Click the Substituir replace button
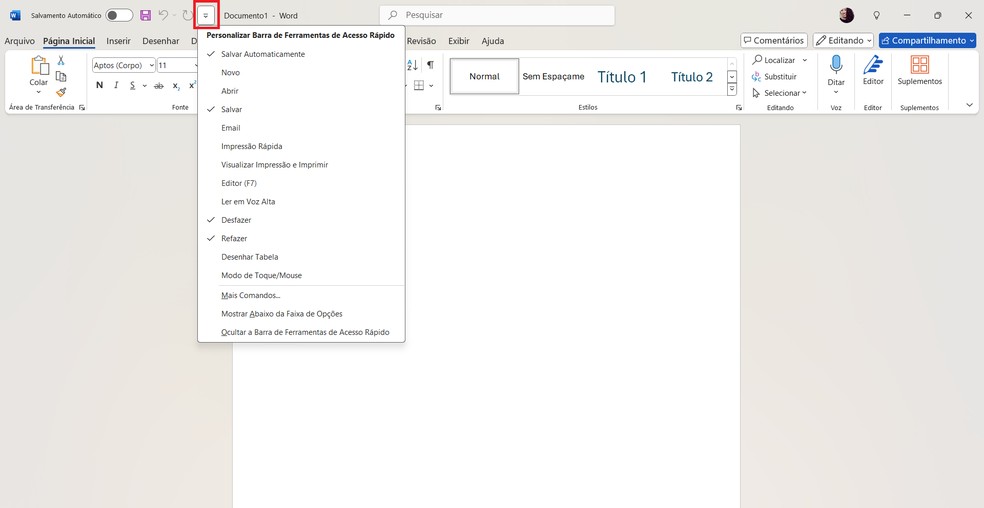The height and width of the screenshot is (508, 984). [774, 77]
